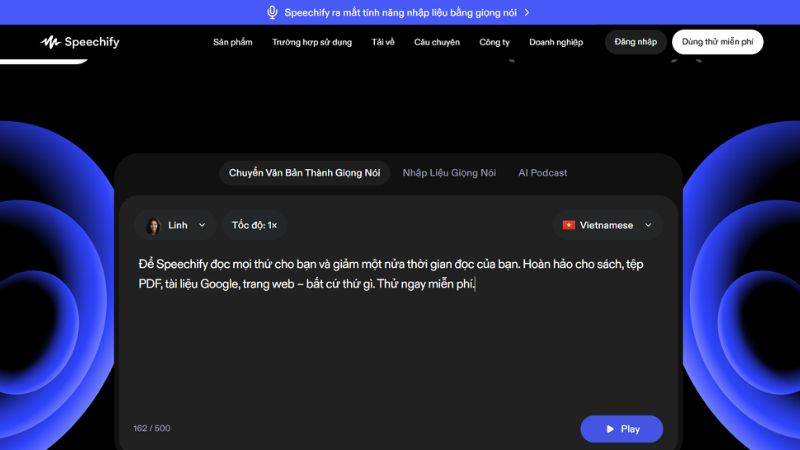Click the arrow chevron in the announcement banner

pos(527,12)
